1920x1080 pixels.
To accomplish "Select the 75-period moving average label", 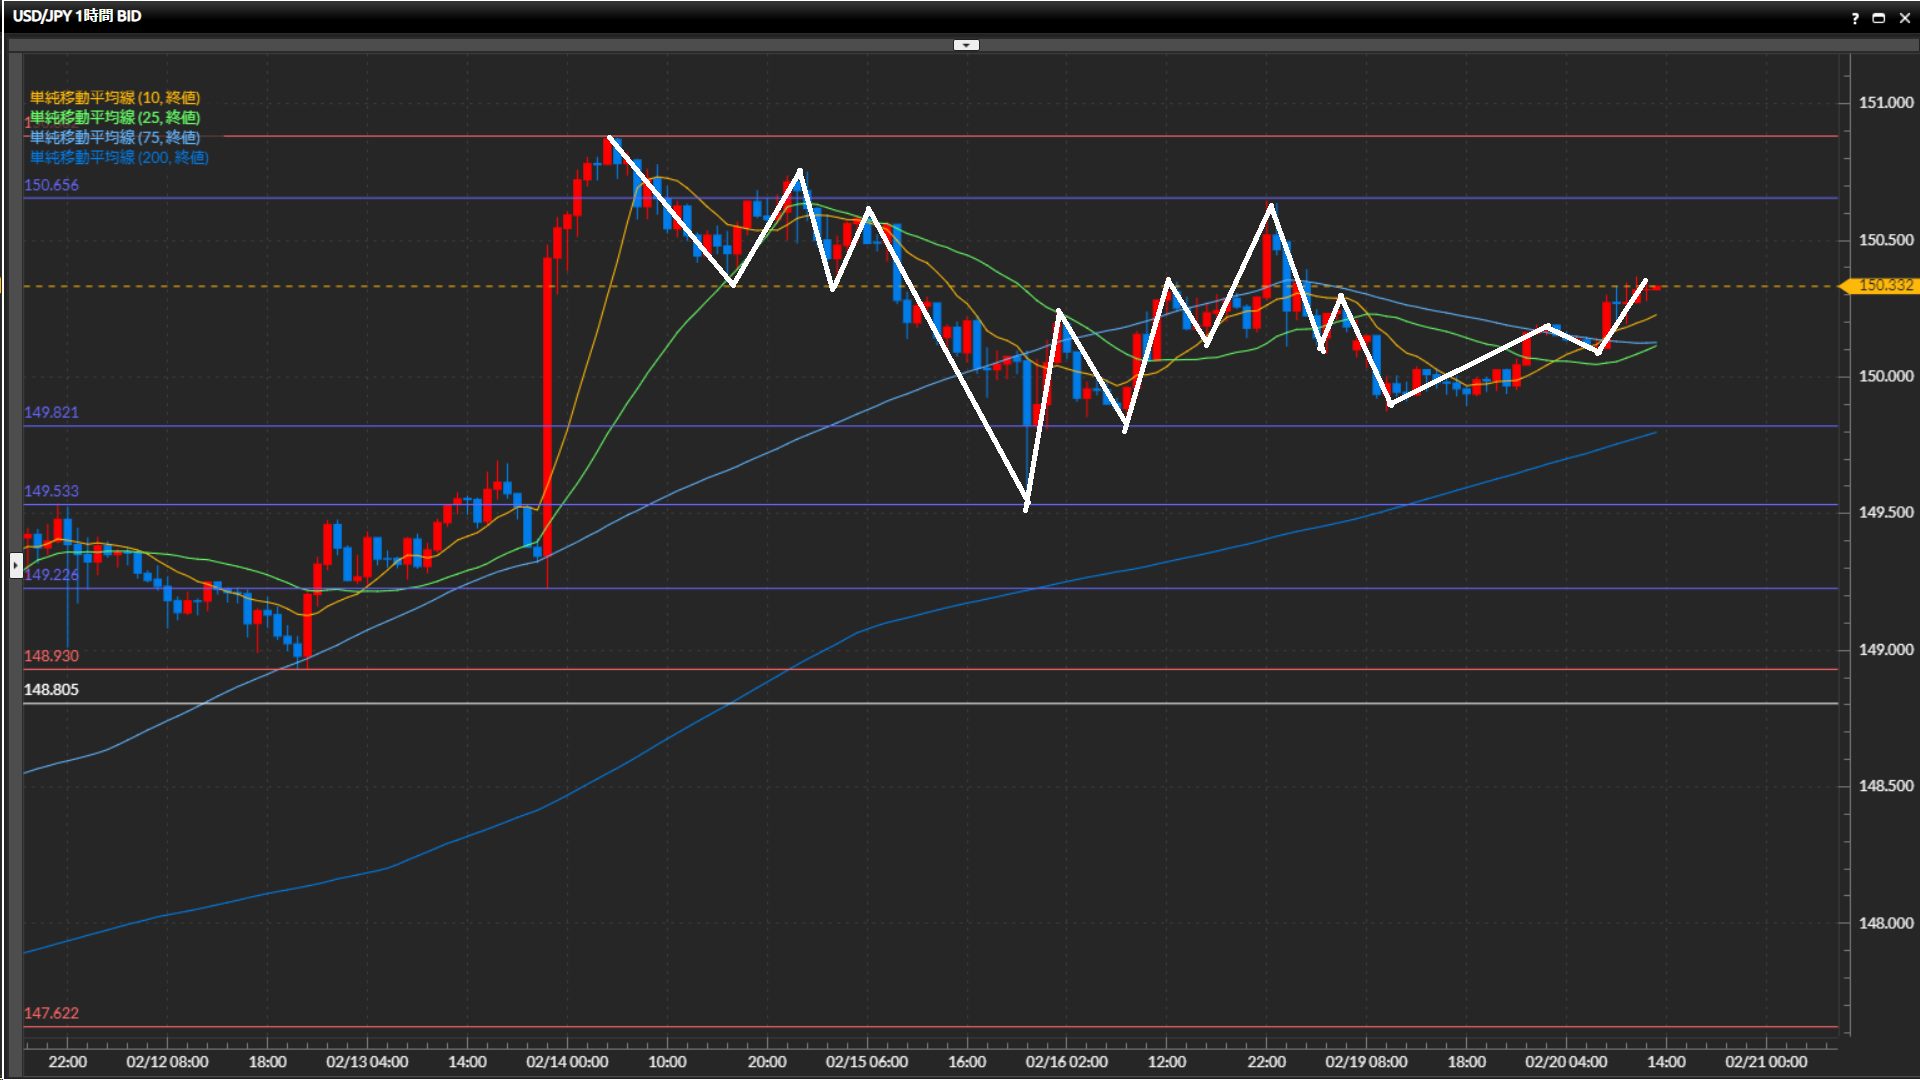I will pos(115,137).
